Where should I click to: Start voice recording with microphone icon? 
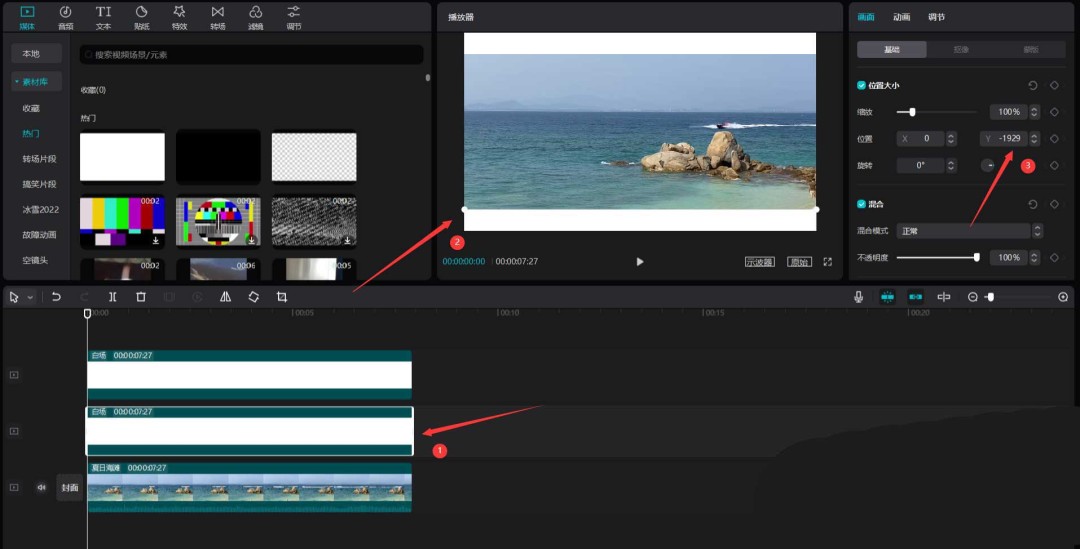pyautogui.click(x=858, y=297)
